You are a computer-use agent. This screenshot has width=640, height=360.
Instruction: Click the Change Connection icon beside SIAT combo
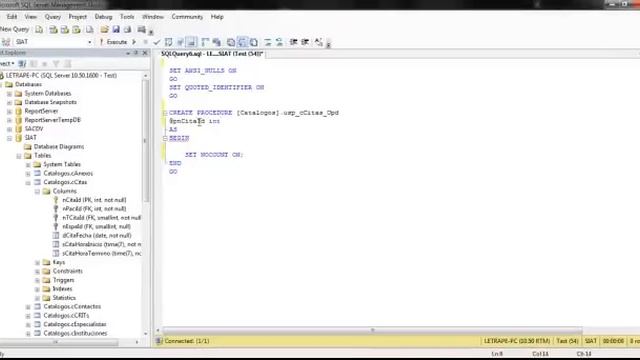click(x=6, y=42)
